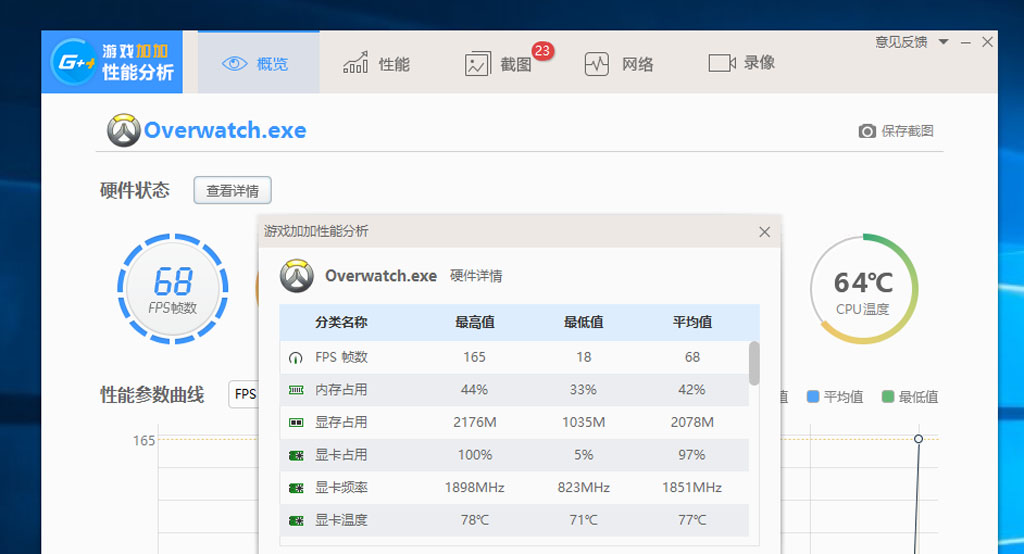Click the eye icon on 概览 tab

point(234,63)
